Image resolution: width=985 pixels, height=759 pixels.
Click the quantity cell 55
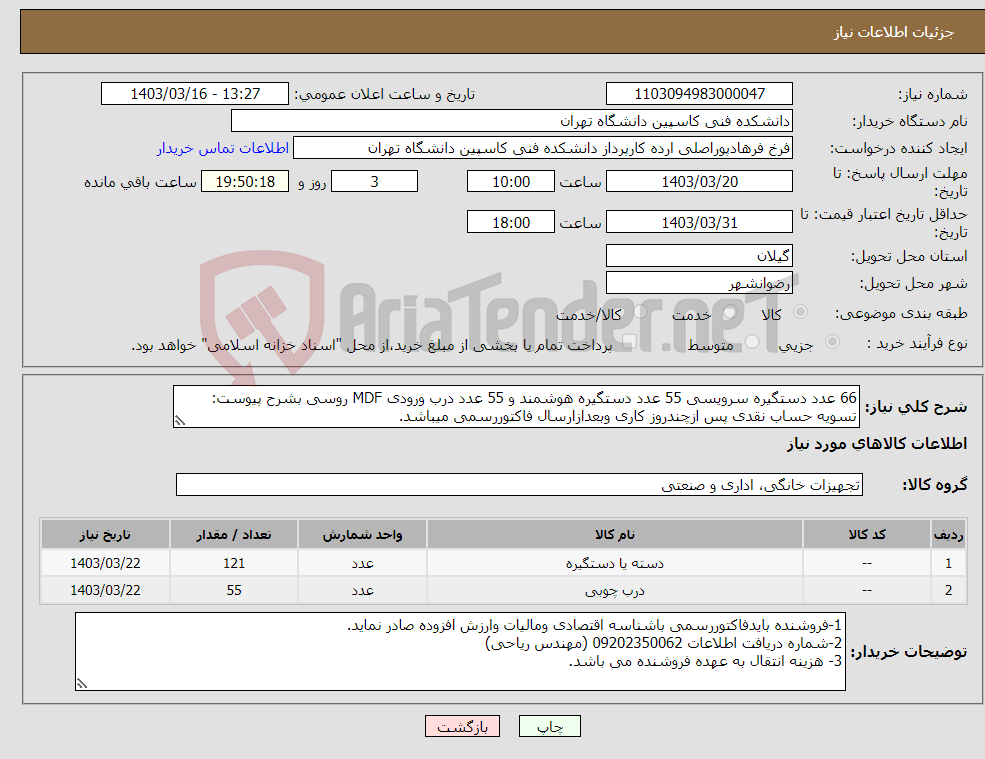click(234, 590)
